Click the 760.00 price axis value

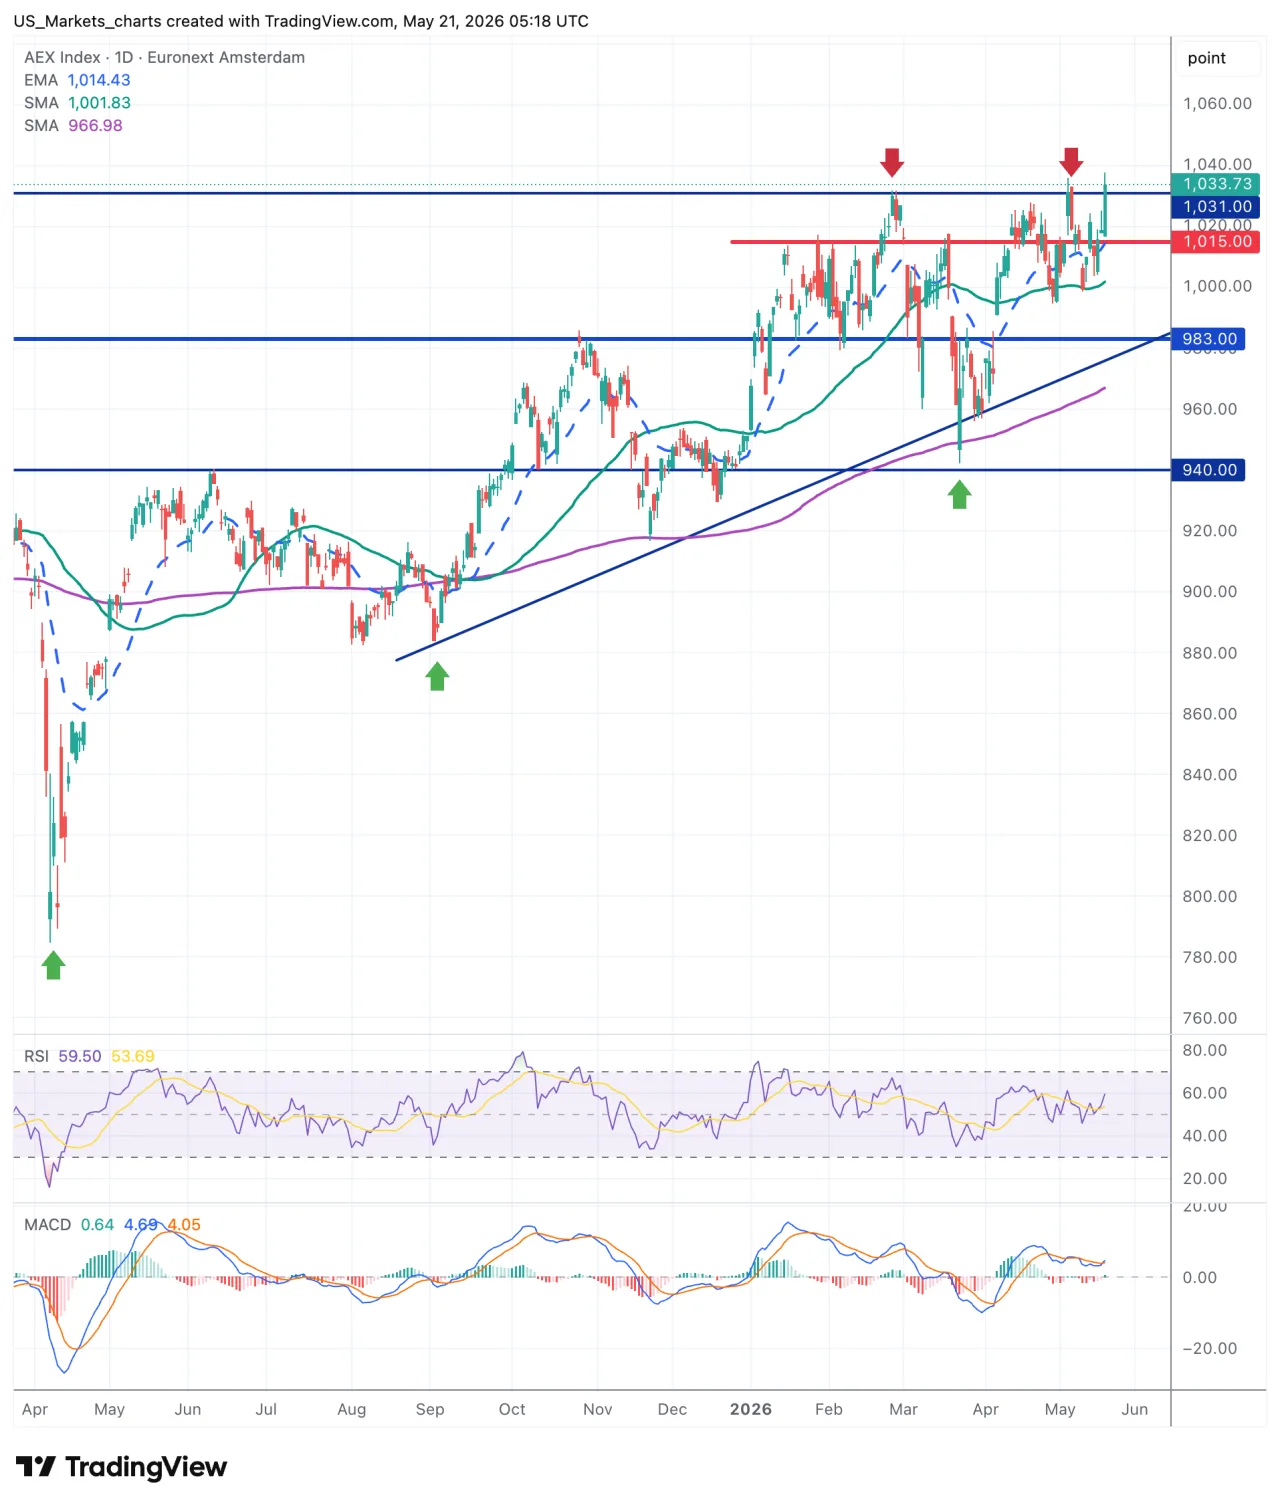1210,1019
